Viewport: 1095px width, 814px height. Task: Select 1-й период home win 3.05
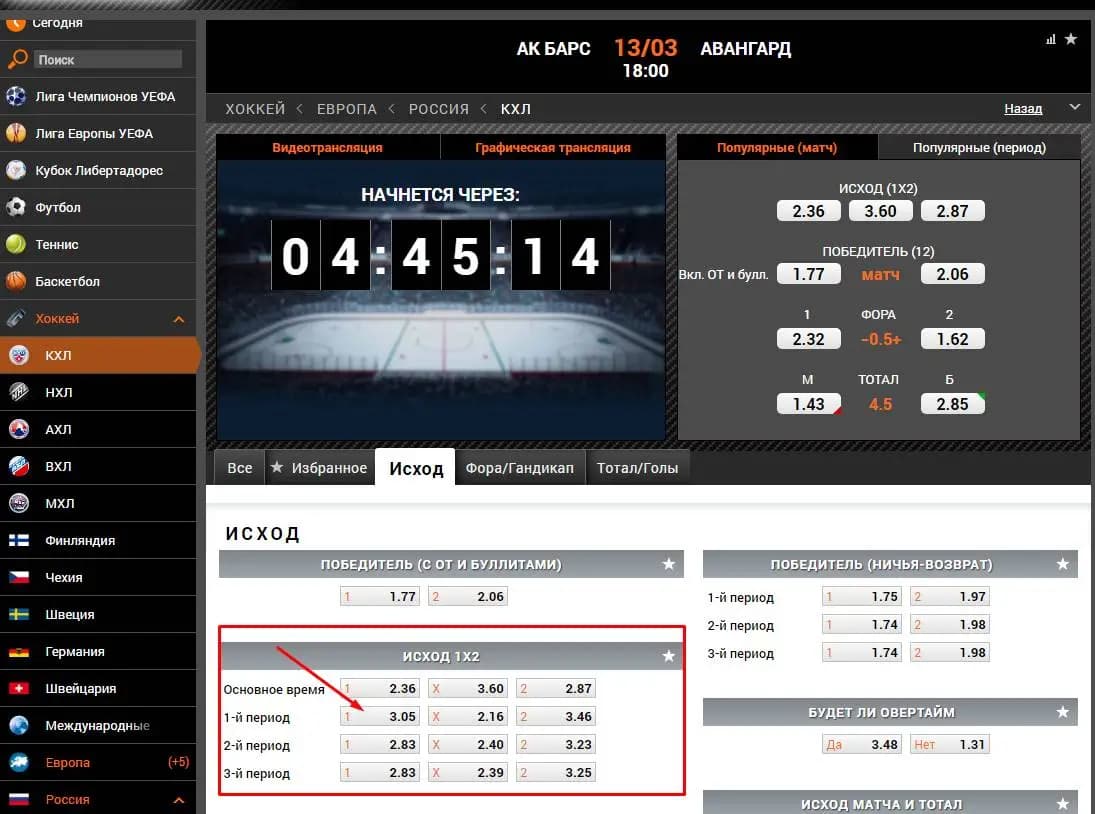(380, 716)
